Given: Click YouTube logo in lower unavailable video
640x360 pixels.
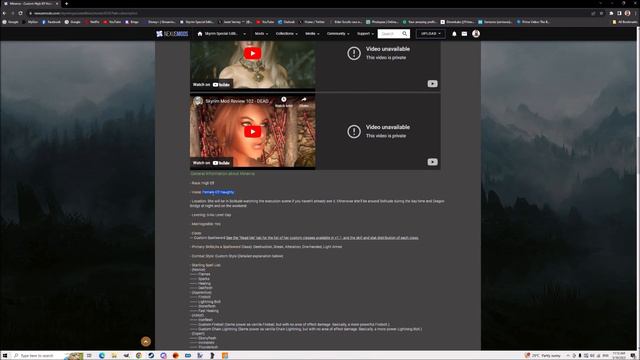Looking at the screenshot, I should [432, 162].
